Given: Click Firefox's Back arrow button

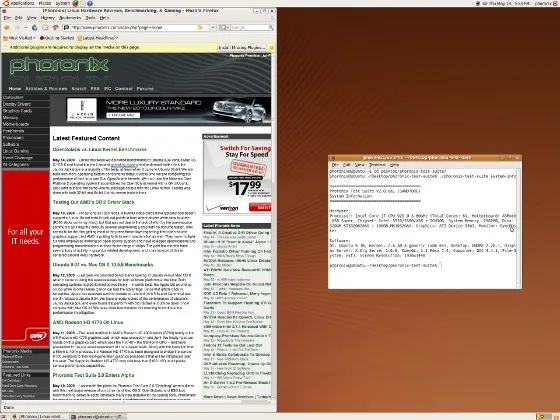Looking at the screenshot, I should coord(7,28).
